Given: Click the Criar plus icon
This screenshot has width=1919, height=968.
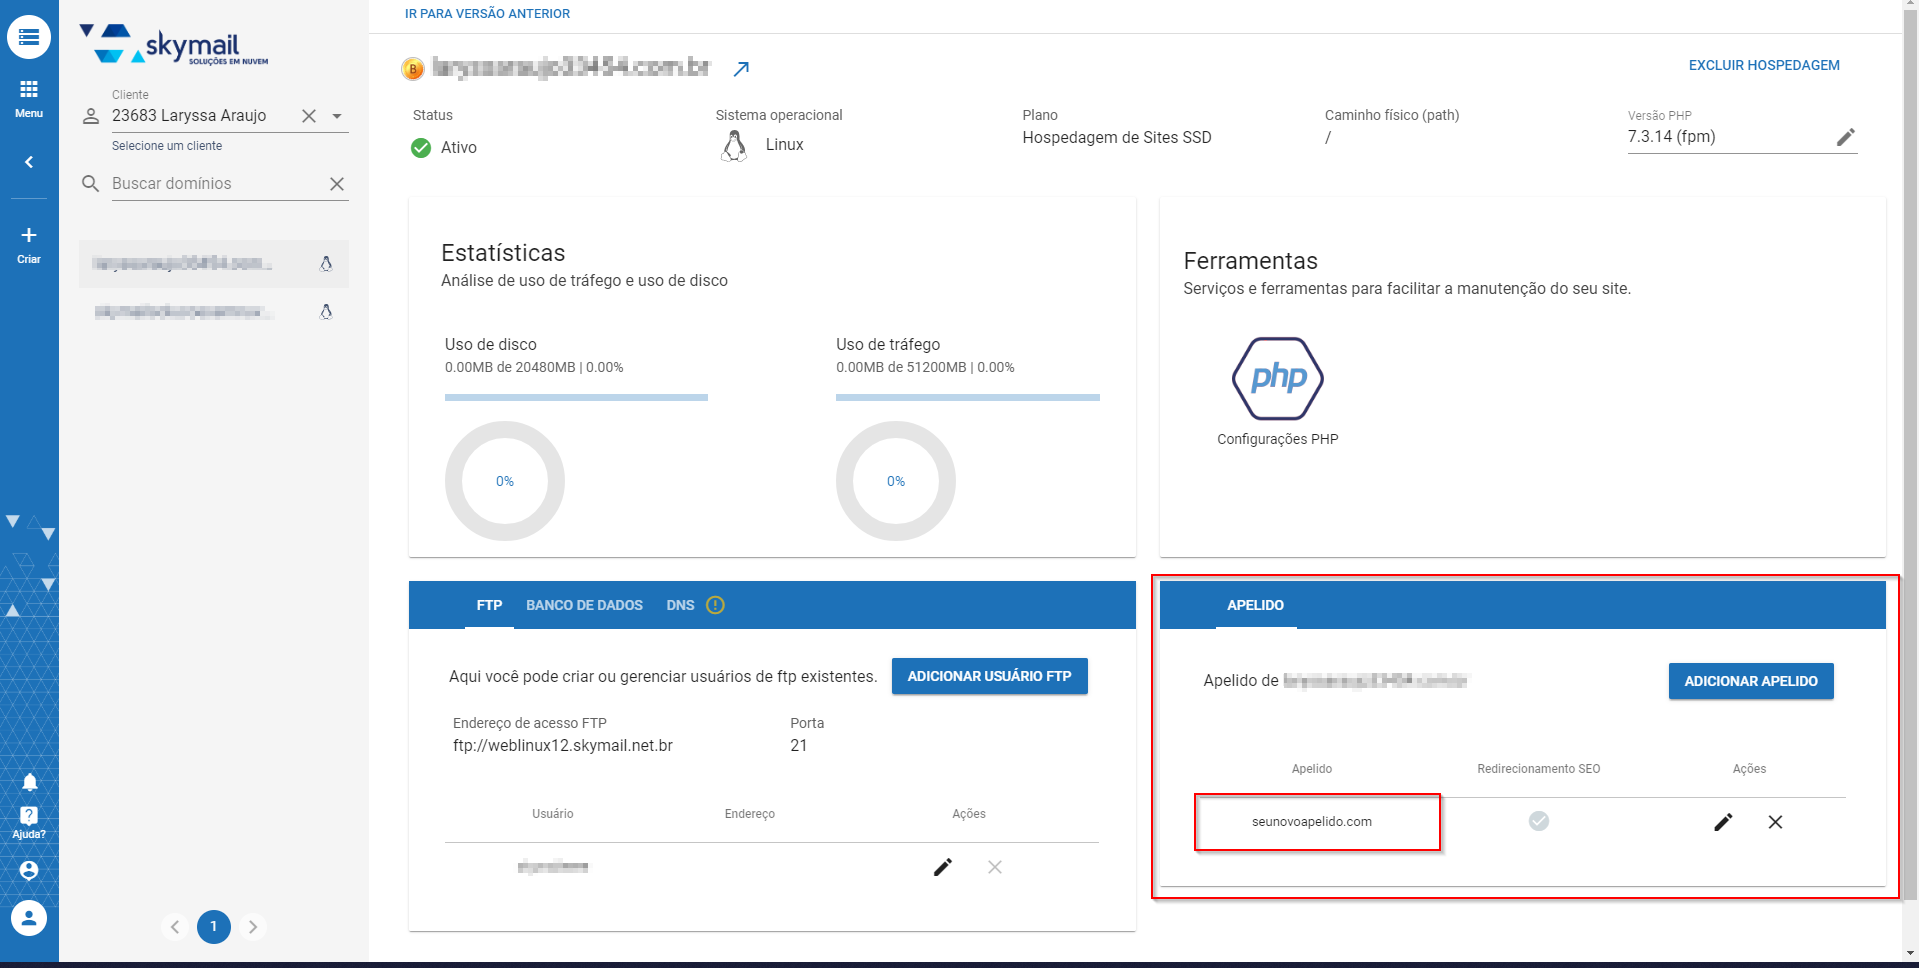Looking at the screenshot, I should [x=29, y=243].
